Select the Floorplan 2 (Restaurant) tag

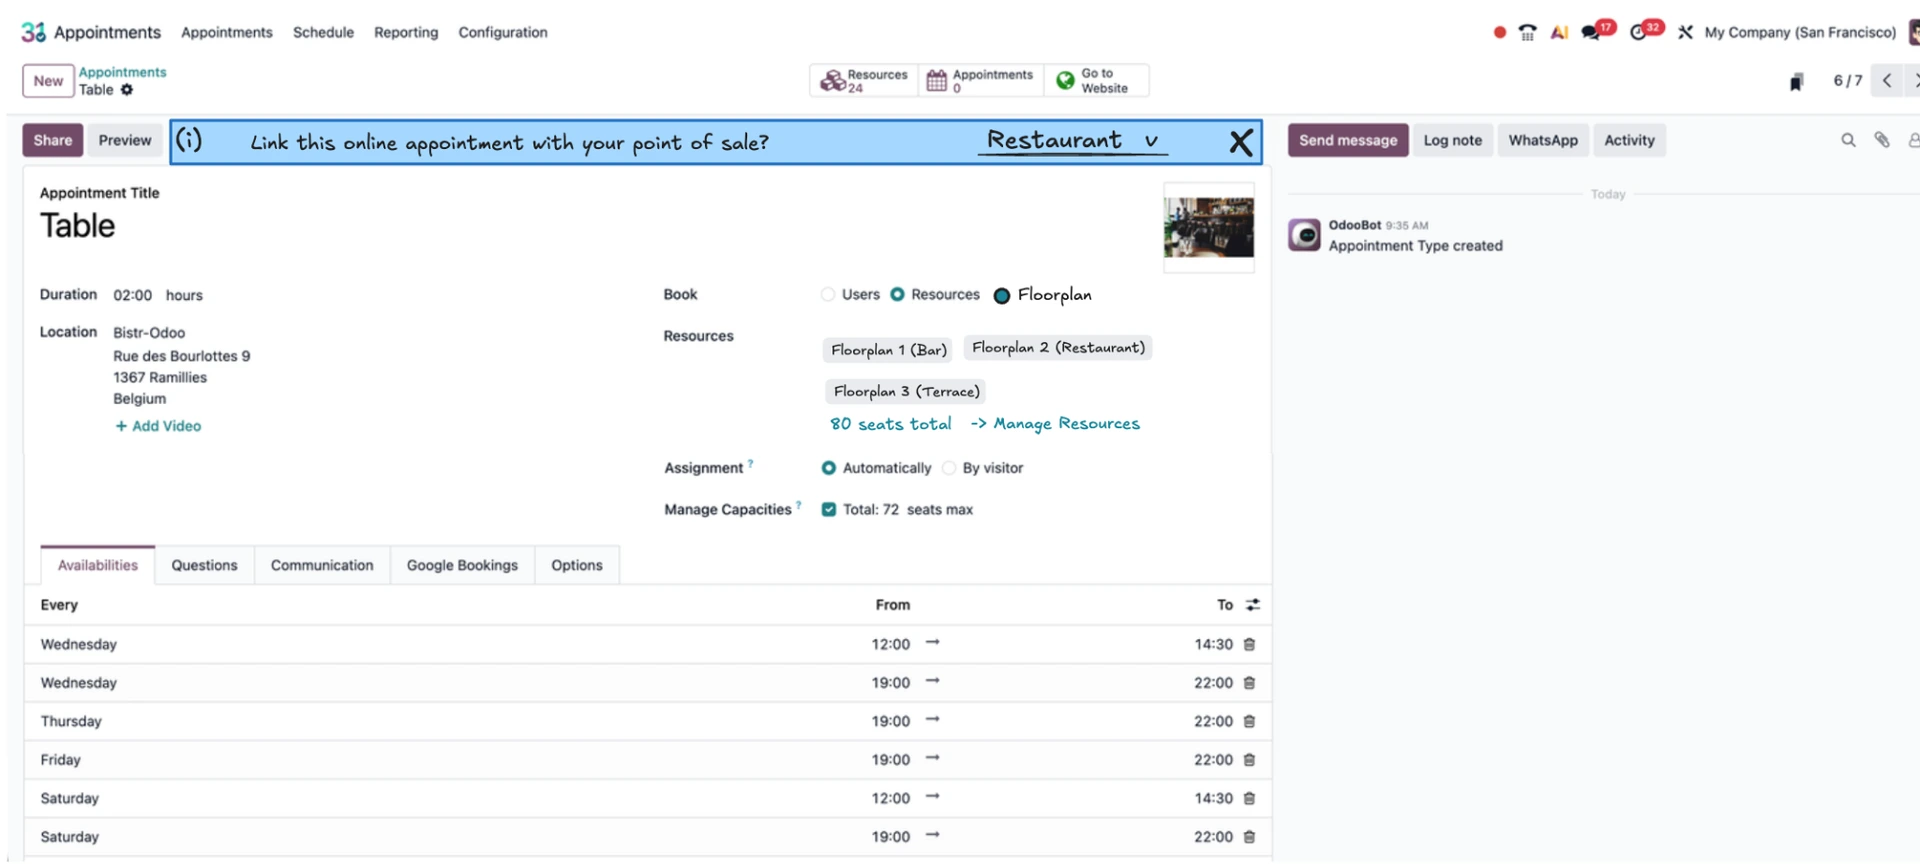point(1058,348)
